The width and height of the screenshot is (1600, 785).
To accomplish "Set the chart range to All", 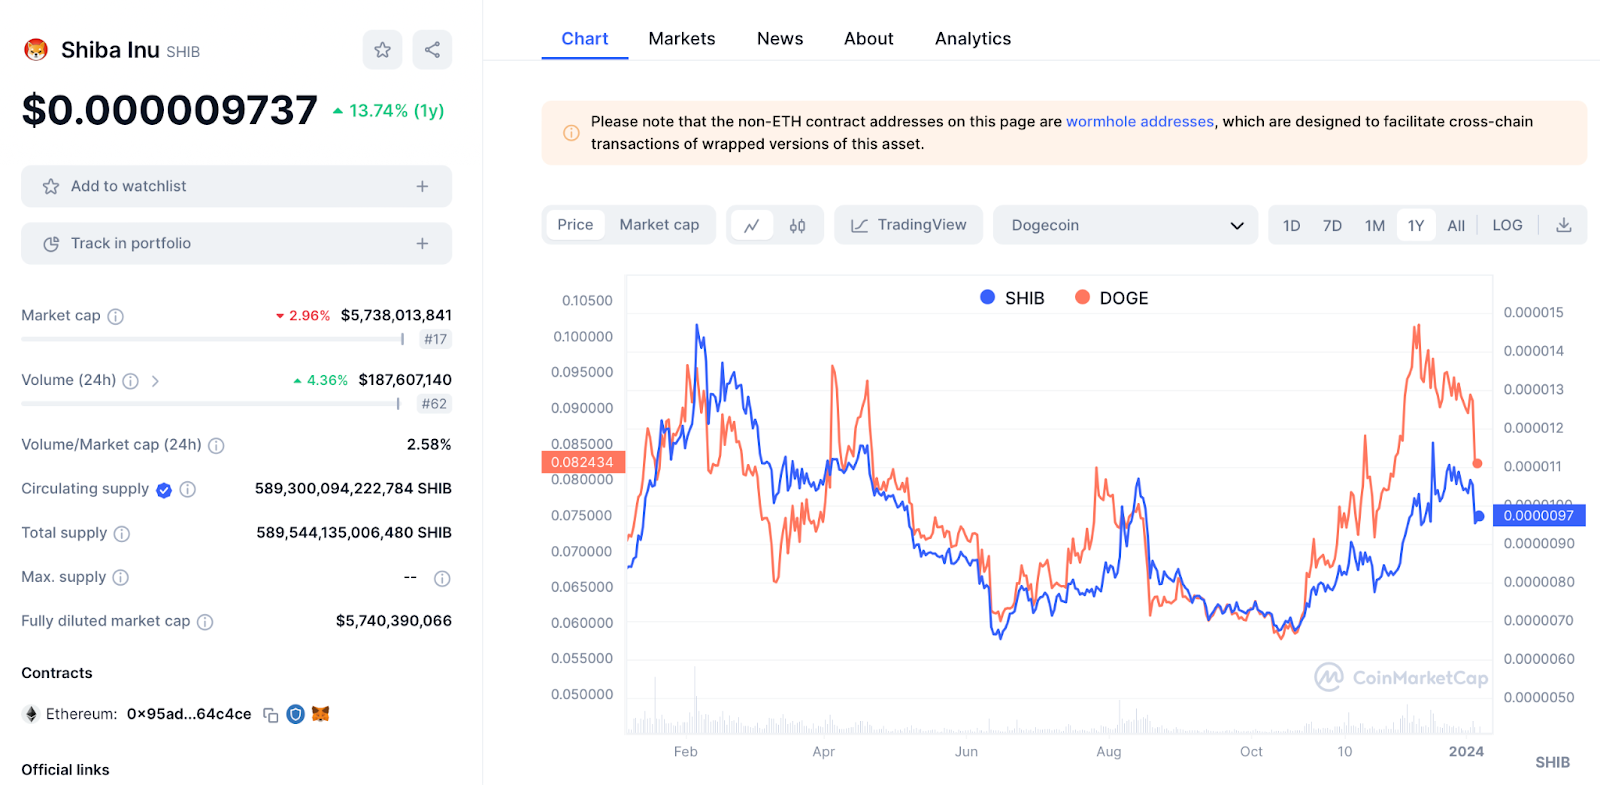I will coord(1456,226).
